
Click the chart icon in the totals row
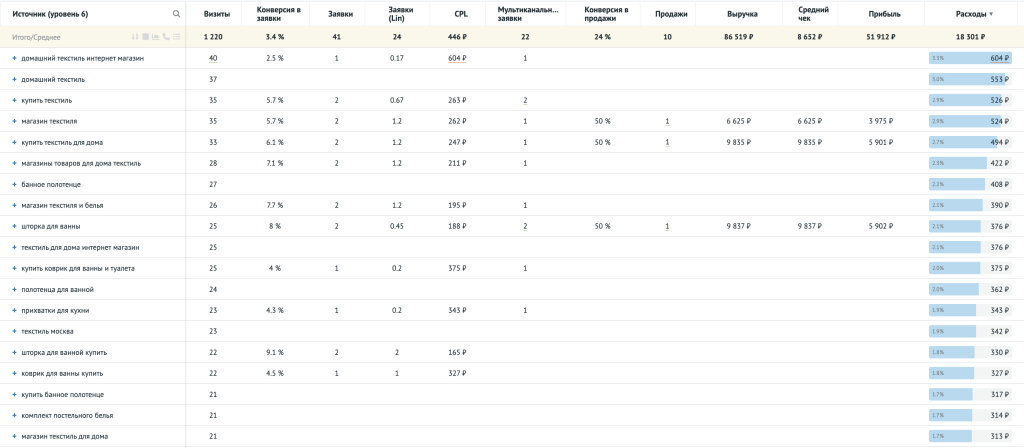click(x=156, y=37)
